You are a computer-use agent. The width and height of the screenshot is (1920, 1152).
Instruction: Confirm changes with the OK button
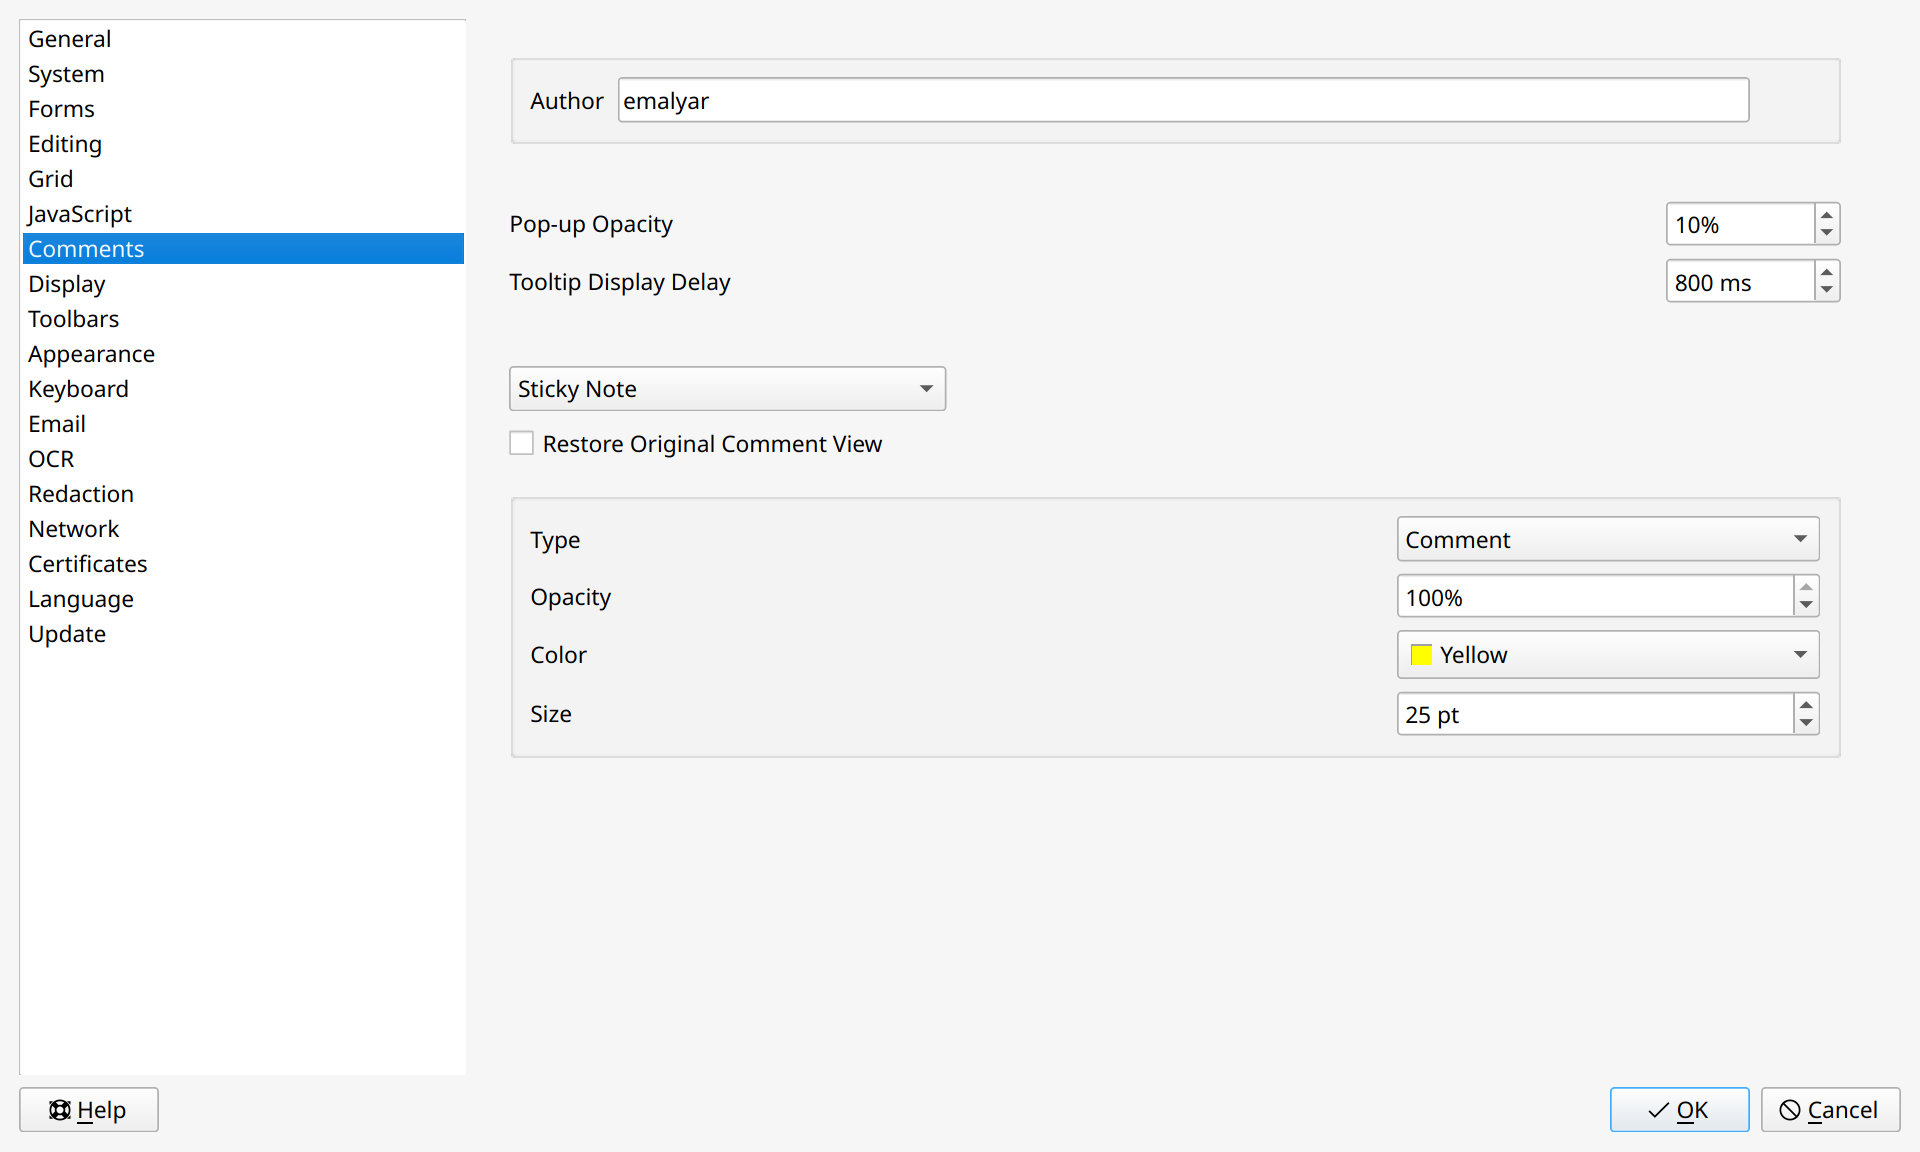coord(1678,1109)
